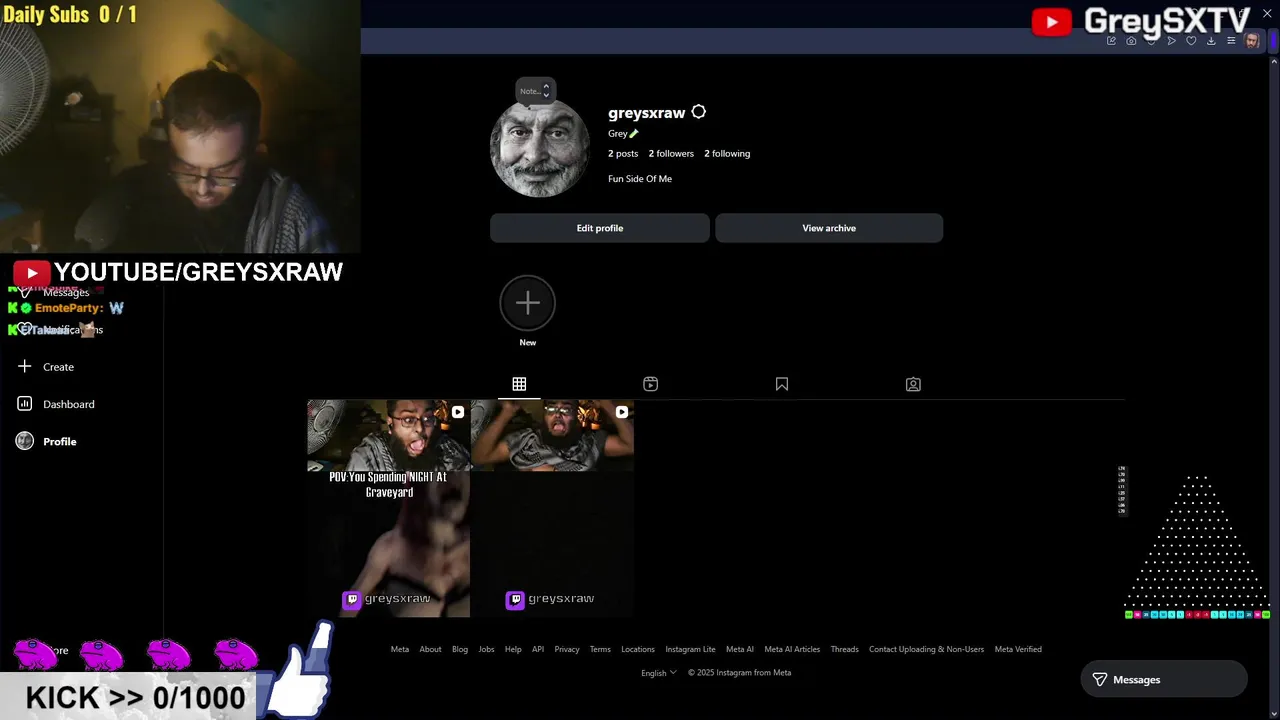Screen dimensions: 1280x720
Task: Click Edit profile button
Action: pyautogui.click(x=600, y=228)
